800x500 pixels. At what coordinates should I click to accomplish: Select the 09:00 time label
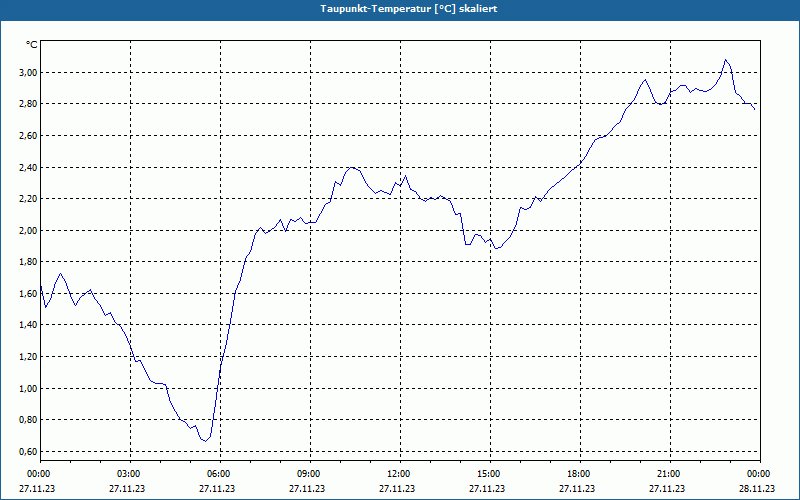click(x=310, y=474)
